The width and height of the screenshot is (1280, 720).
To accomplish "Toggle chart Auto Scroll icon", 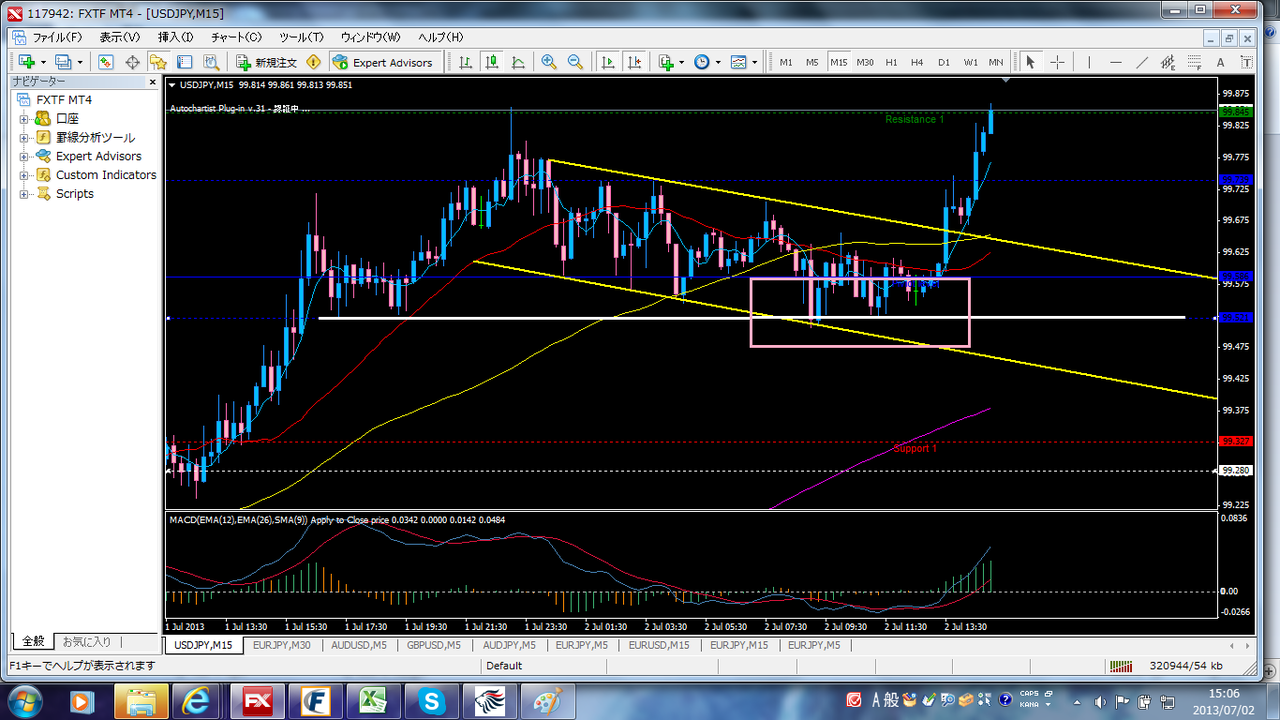I will click(607, 62).
